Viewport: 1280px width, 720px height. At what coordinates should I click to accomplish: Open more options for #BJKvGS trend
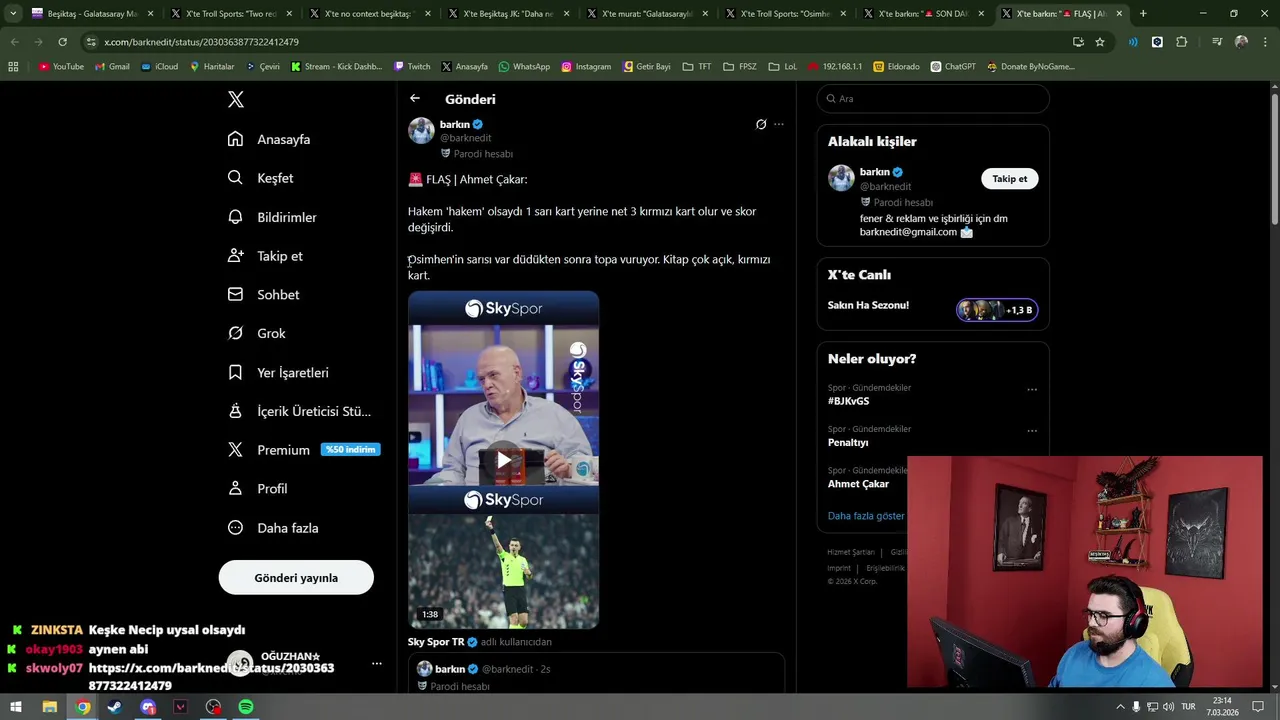point(1032,390)
